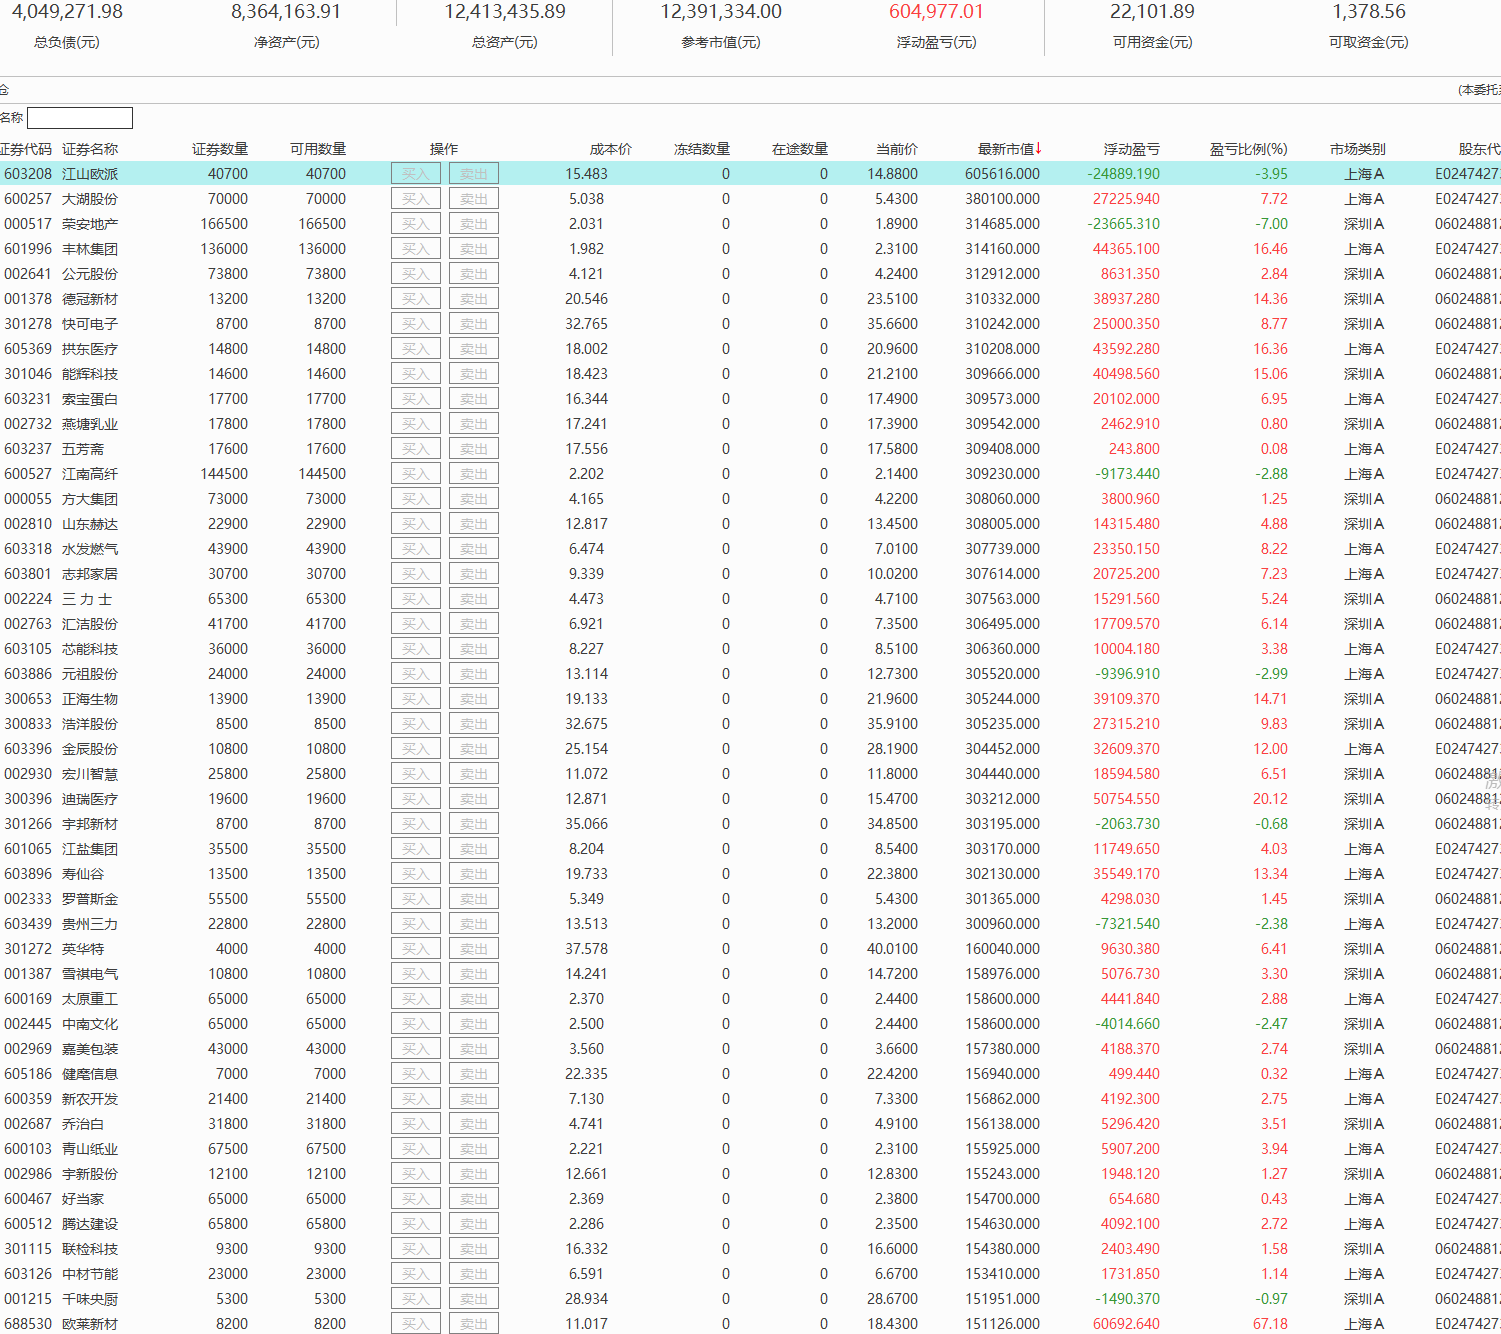1501x1334 pixels.
Task: Click the 市场类别 column header
Action: (1357, 149)
